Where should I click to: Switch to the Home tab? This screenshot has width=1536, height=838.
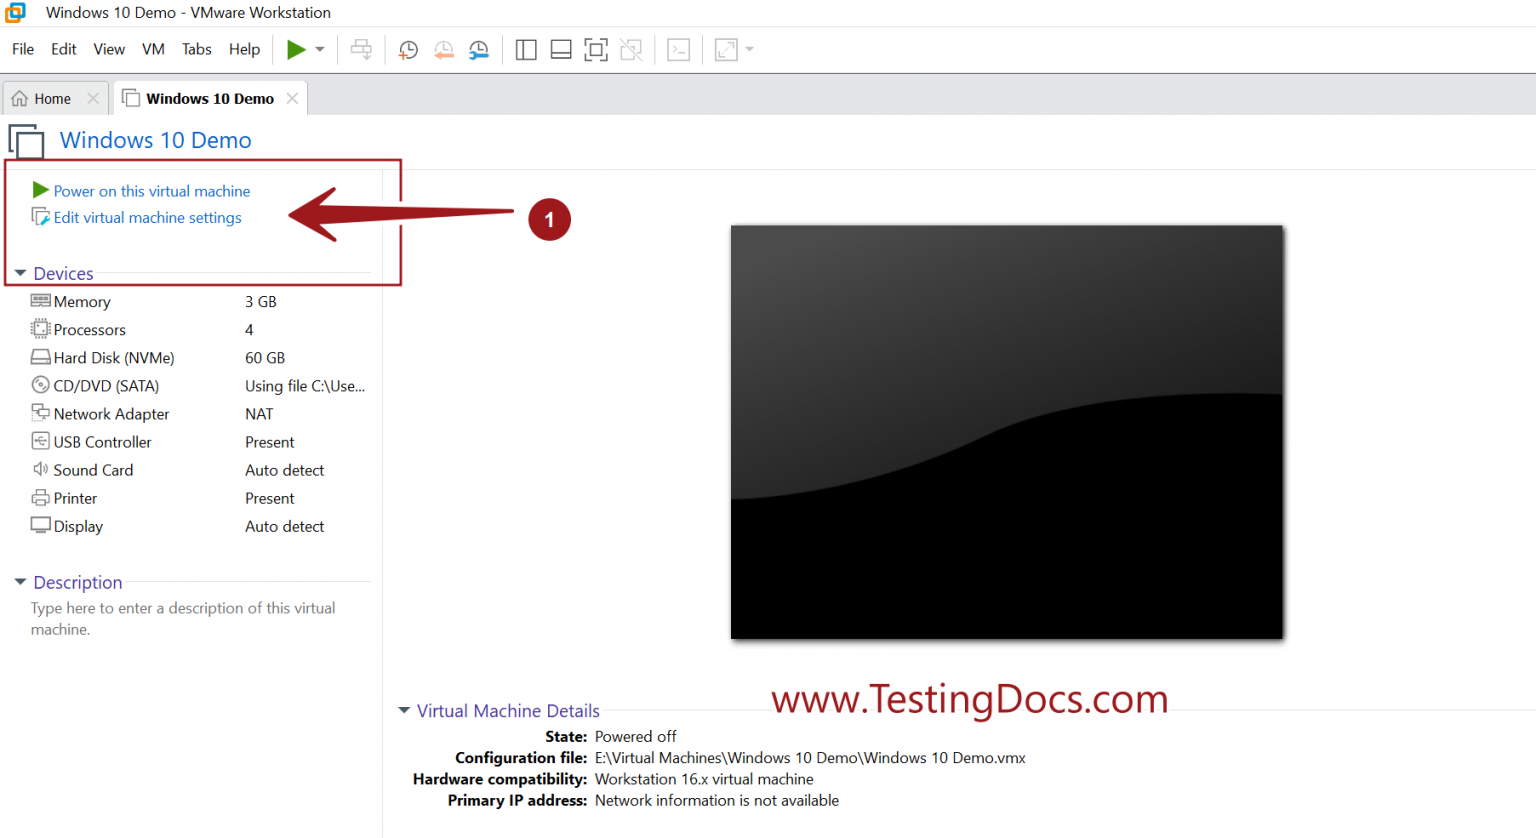(46, 97)
